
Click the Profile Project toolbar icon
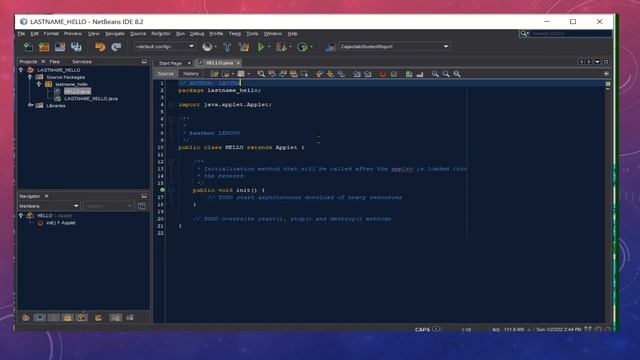[x=302, y=47]
